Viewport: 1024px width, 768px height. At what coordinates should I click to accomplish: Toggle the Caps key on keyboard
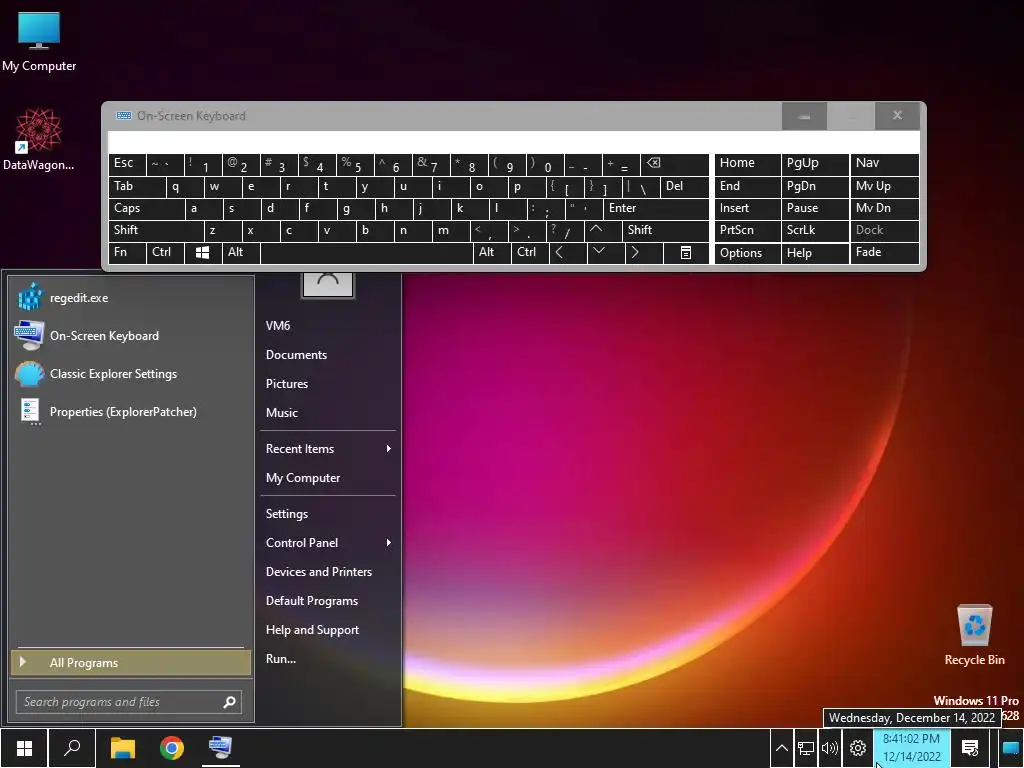(x=146, y=209)
